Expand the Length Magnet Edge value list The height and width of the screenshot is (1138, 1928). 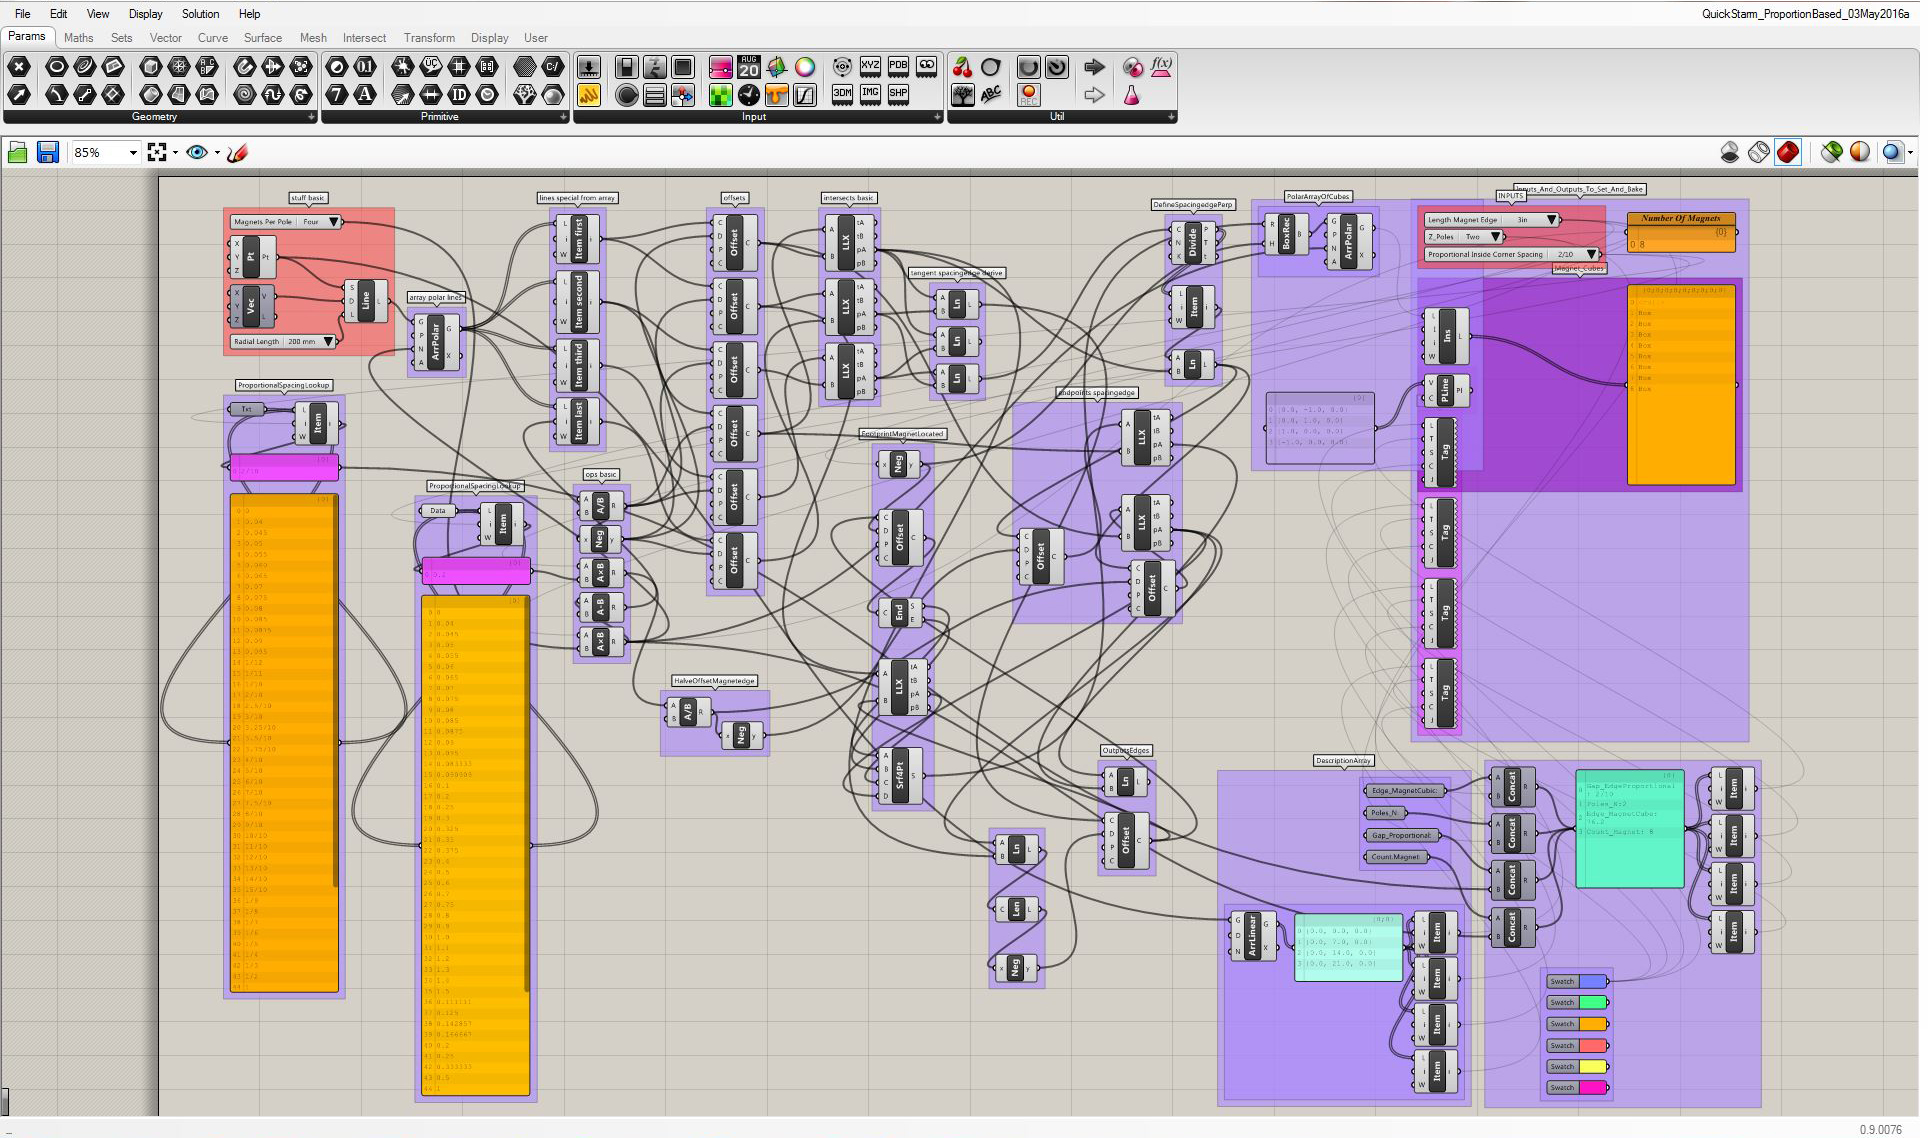pos(1552,220)
